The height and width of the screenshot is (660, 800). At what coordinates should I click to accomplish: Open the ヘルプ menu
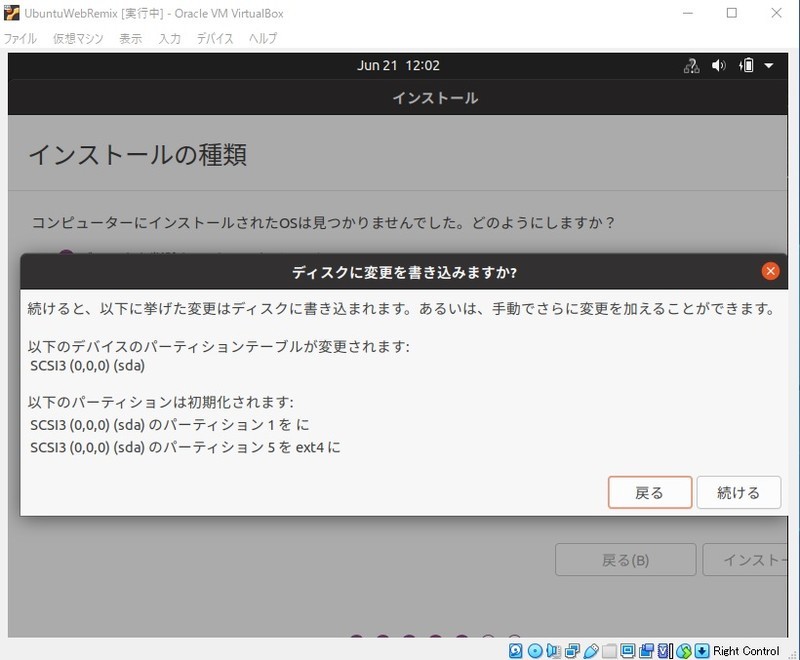coord(263,38)
